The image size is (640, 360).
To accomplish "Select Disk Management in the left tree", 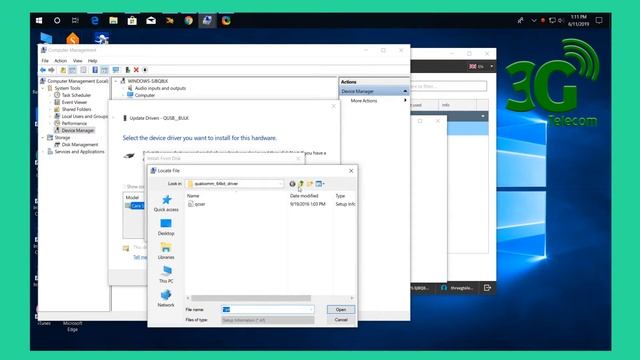I will pos(80,145).
